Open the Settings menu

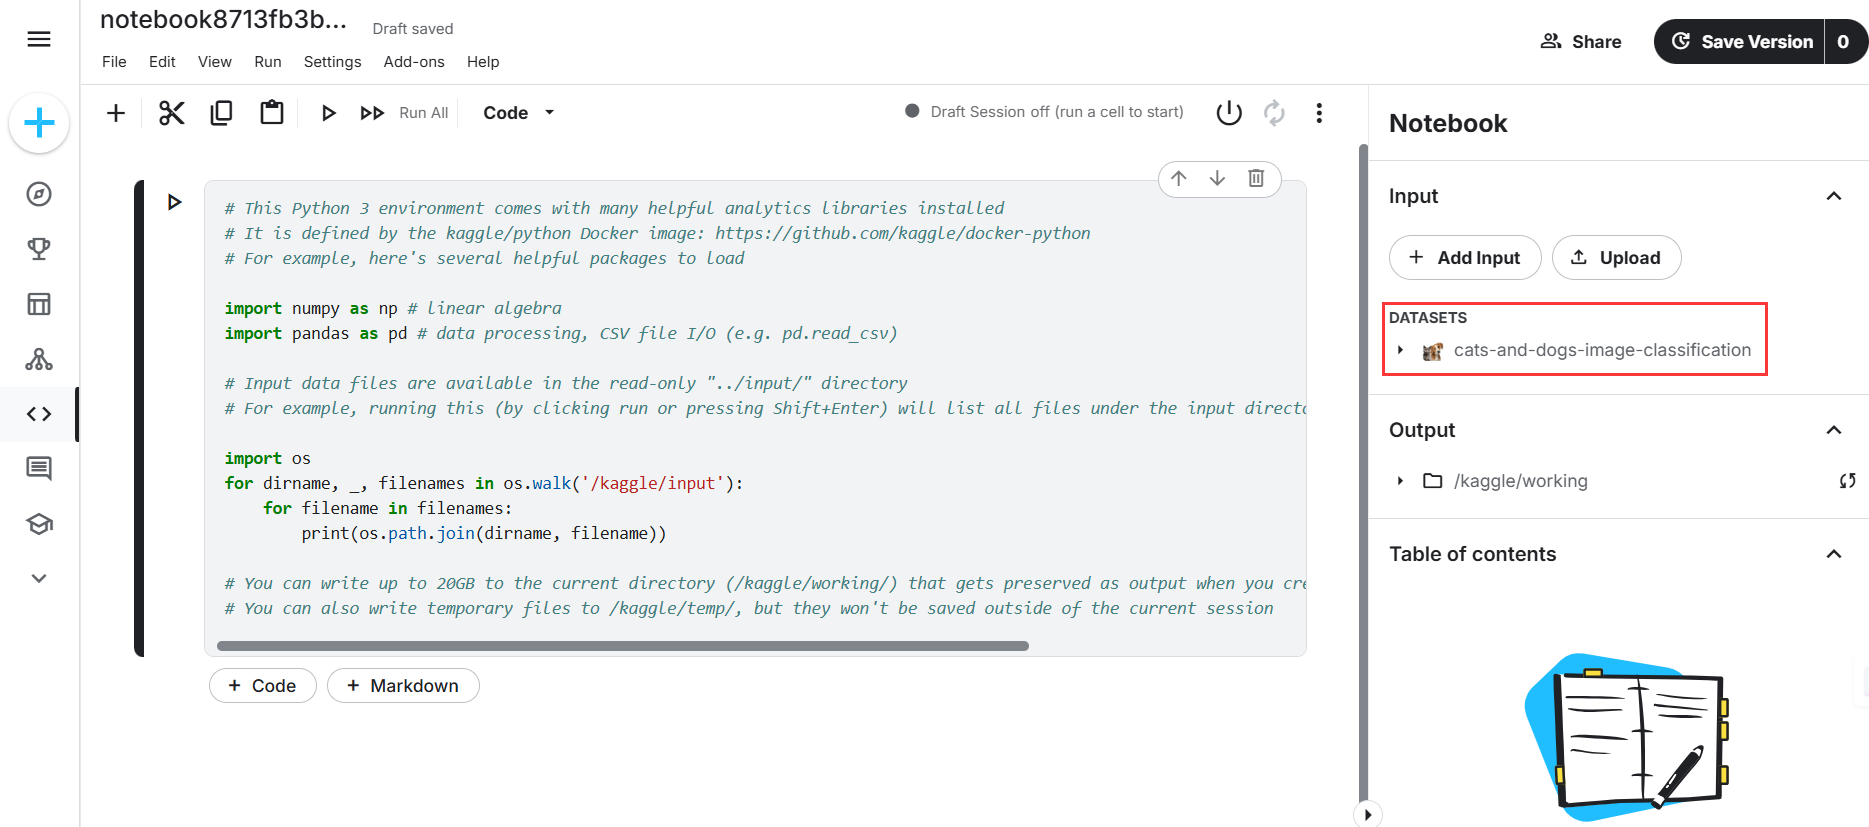click(332, 62)
